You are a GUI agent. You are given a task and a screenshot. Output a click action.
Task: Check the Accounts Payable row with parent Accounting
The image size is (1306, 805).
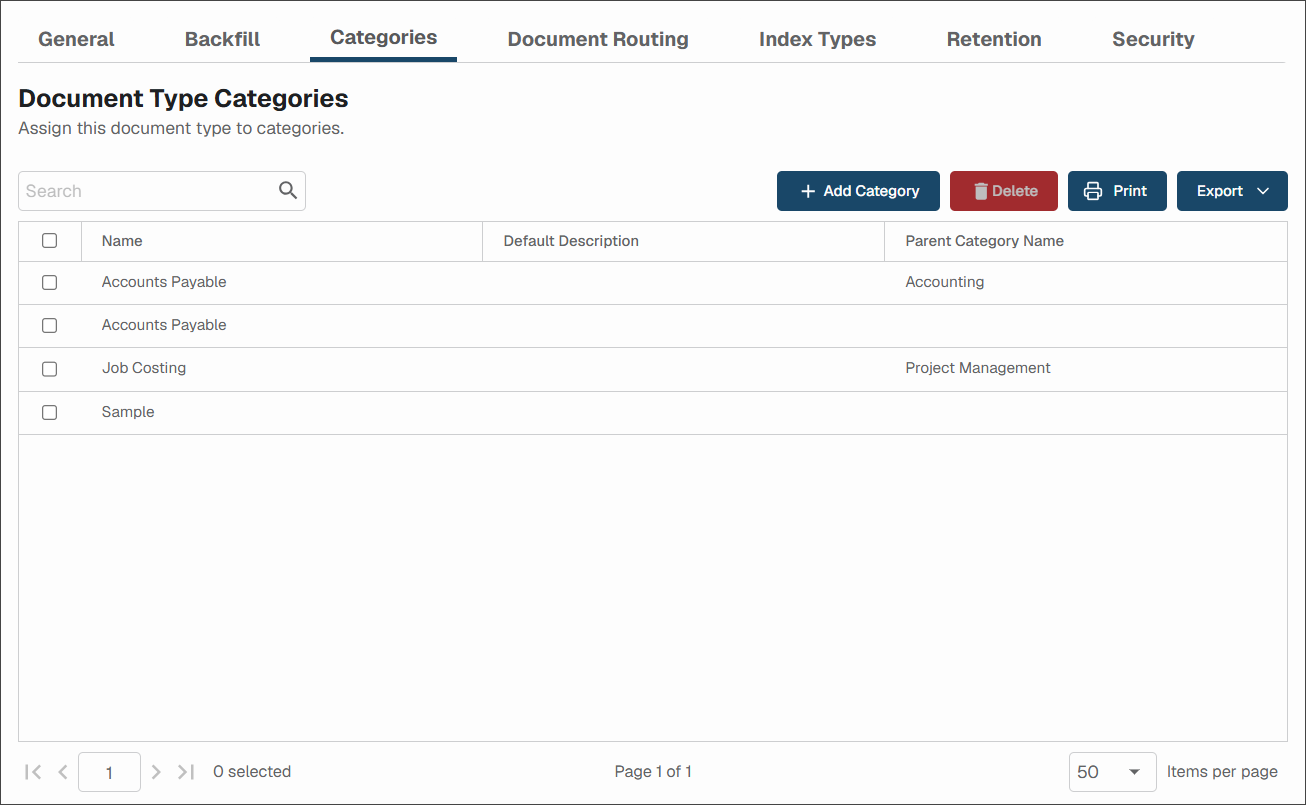49,283
